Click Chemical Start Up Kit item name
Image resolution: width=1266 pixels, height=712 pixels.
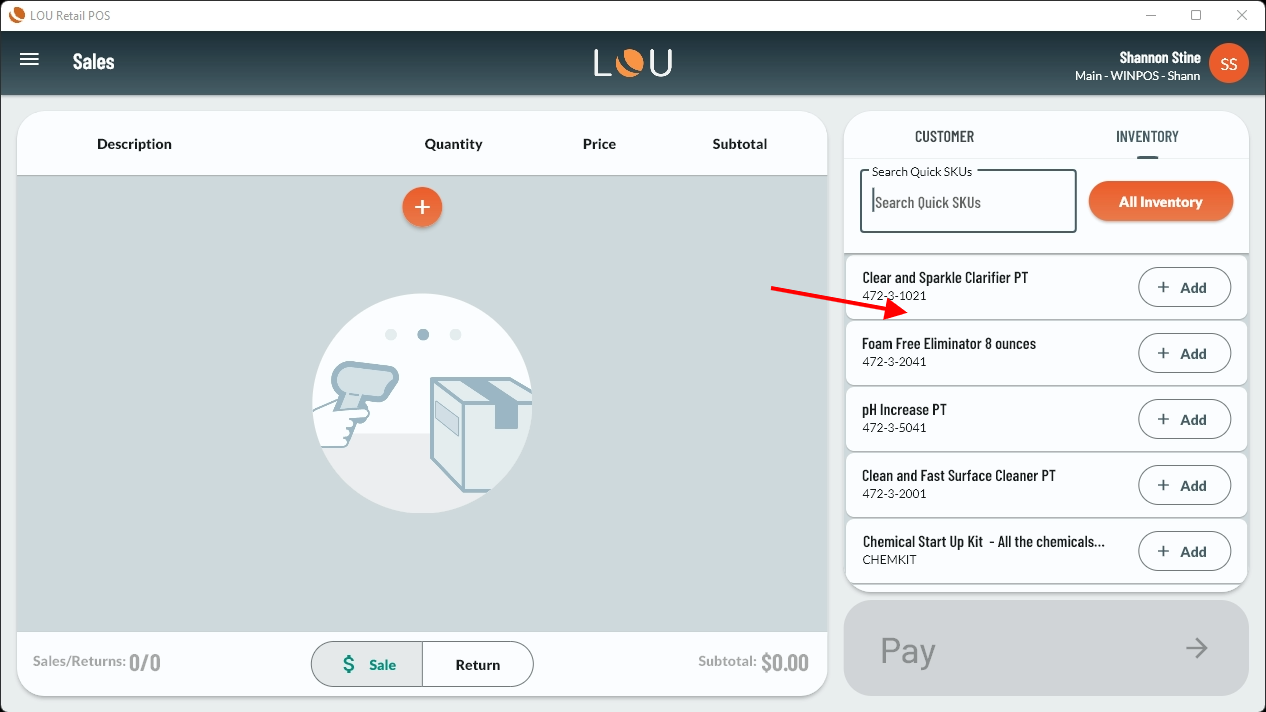[984, 542]
